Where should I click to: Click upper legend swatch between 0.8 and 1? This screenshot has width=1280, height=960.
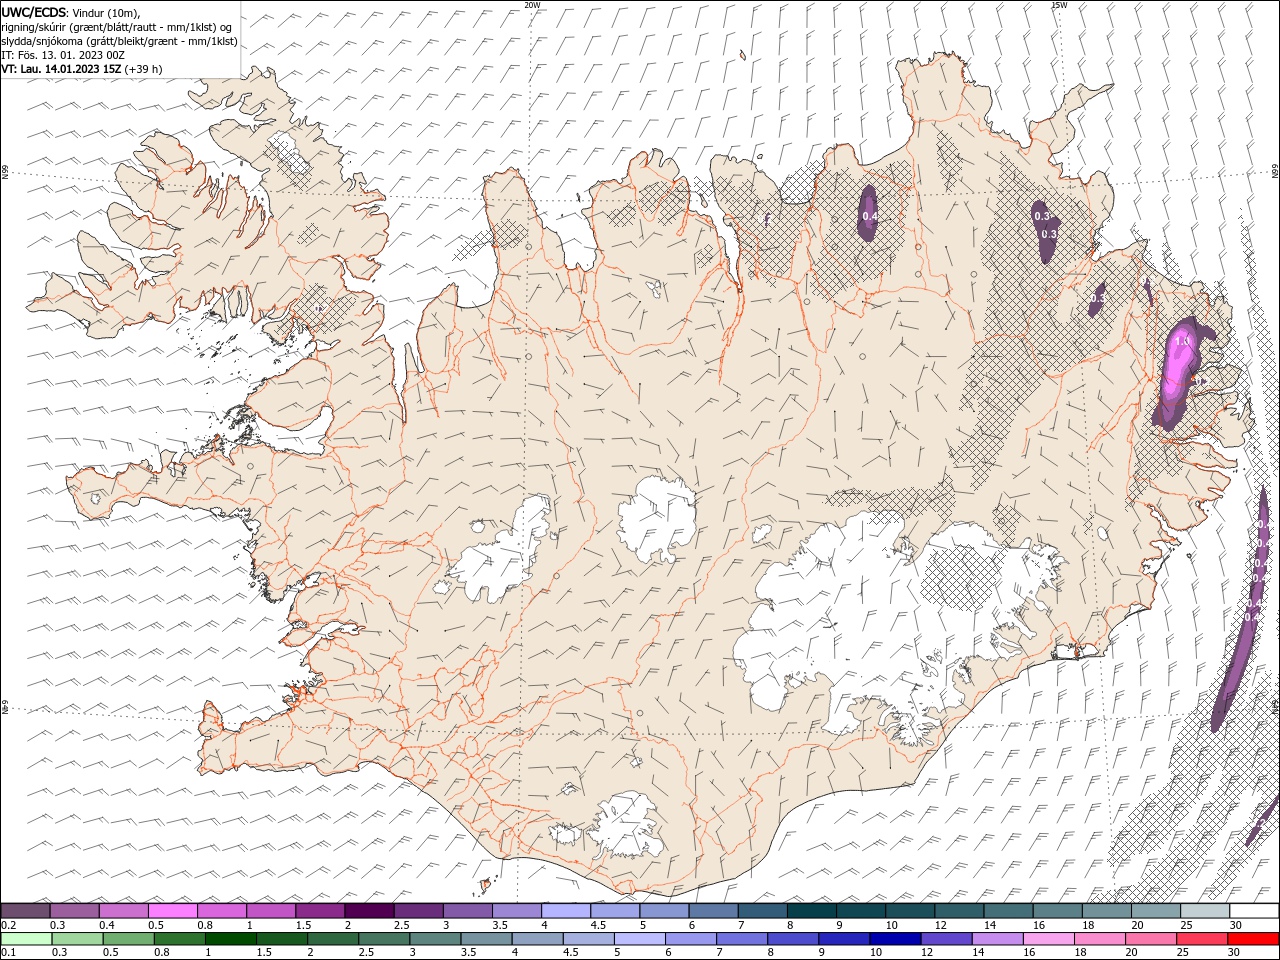click(x=221, y=911)
